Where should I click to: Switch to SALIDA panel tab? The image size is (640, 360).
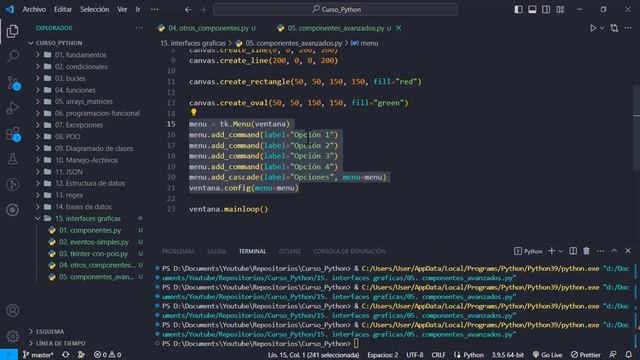click(216, 251)
